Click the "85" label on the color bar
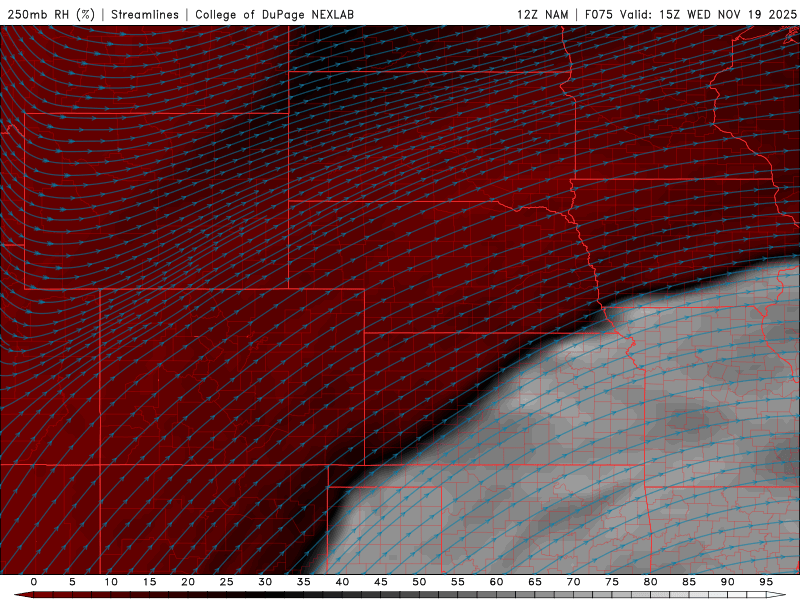800x600 pixels. [689, 582]
